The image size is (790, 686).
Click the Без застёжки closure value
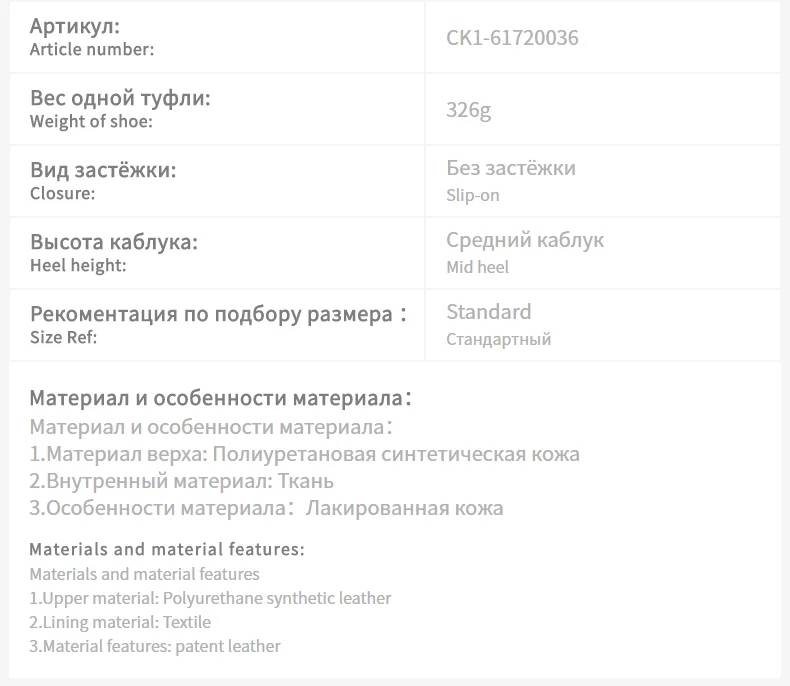point(511,168)
